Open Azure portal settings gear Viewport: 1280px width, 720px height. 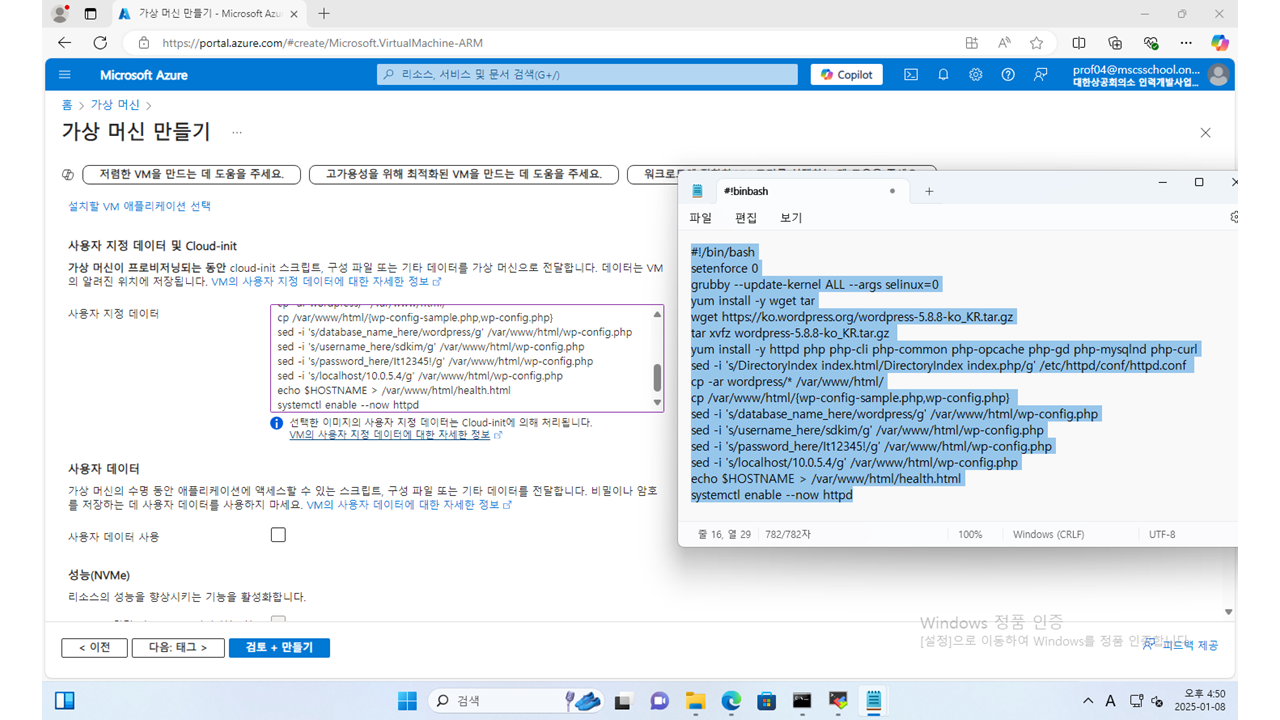point(975,75)
